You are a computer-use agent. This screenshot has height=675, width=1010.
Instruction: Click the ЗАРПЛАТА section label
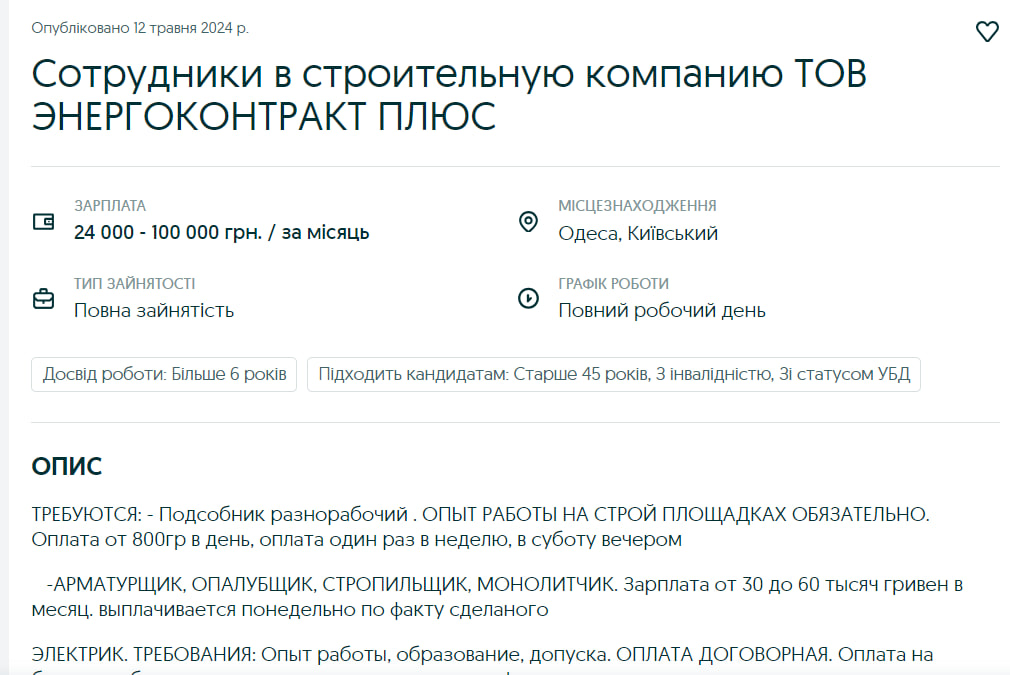click(108, 205)
